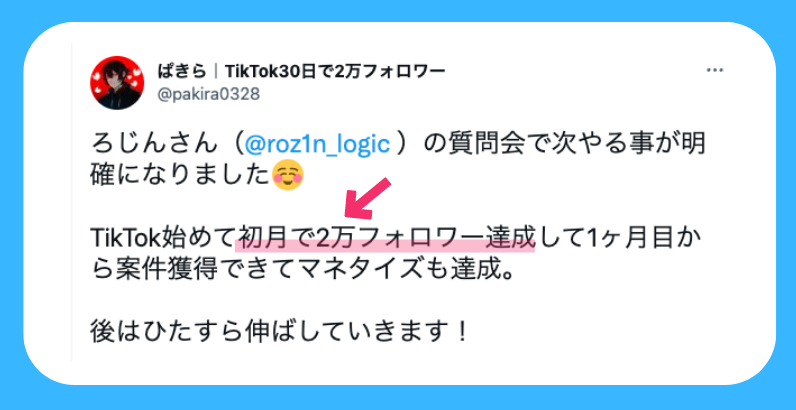Click the blank white area of the tweet card
The width and height of the screenshot is (796, 410).
click(x=635, y=315)
